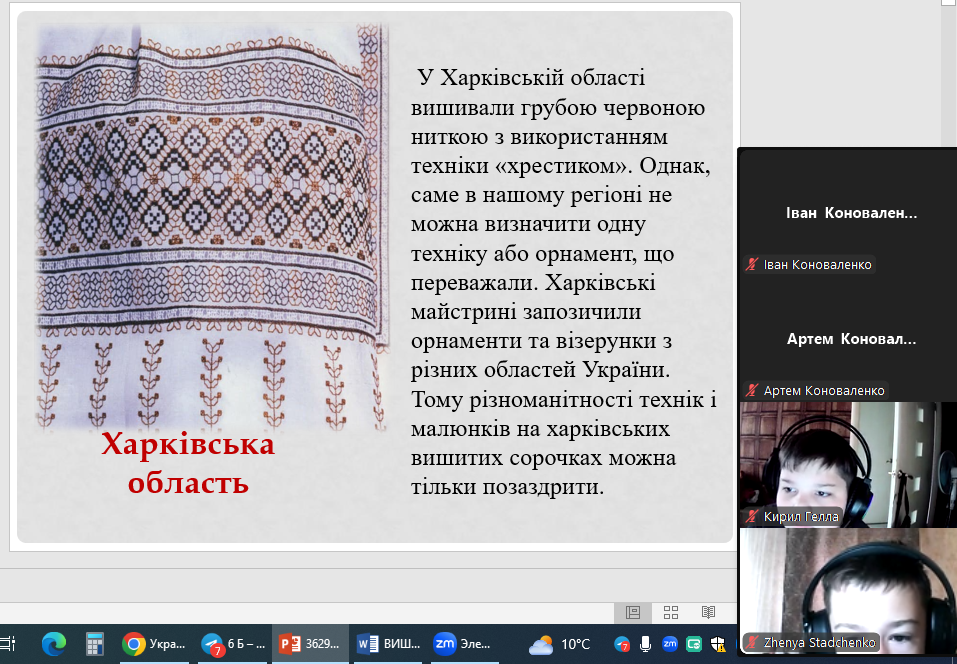
Task: Click the slide text line "тільки позаздрити."
Action: click(507, 487)
